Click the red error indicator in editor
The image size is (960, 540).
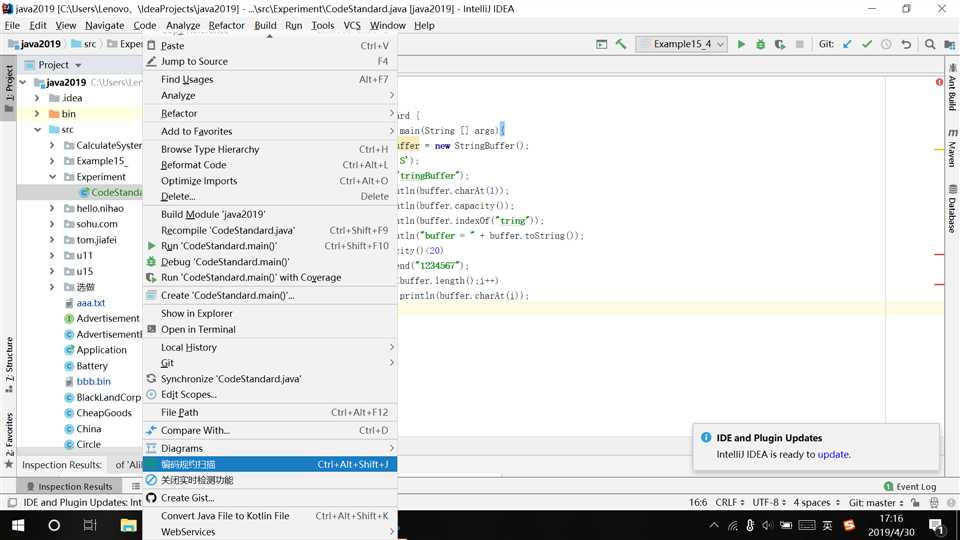(x=939, y=82)
